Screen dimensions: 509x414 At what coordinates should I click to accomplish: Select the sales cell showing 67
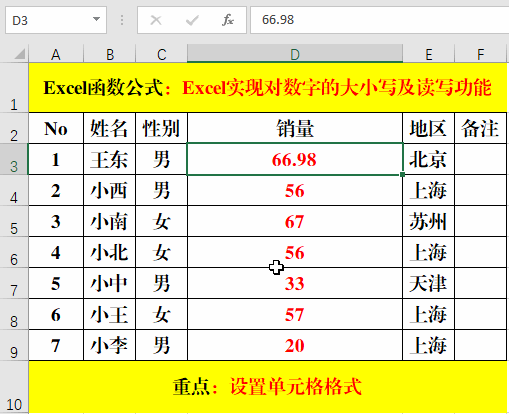click(x=295, y=221)
